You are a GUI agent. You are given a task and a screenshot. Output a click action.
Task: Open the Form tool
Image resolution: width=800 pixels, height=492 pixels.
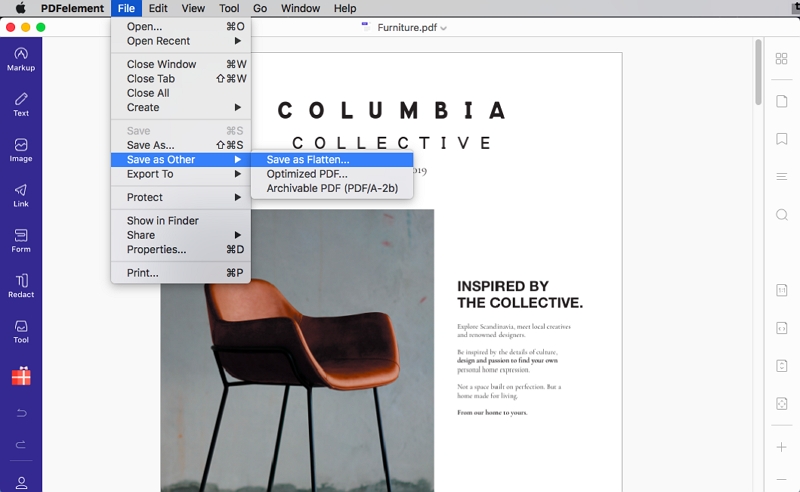click(x=21, y=241)
